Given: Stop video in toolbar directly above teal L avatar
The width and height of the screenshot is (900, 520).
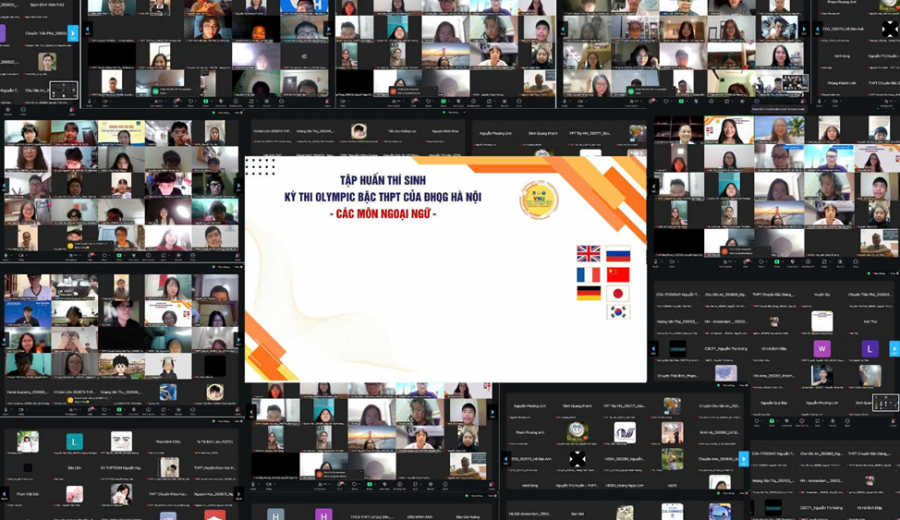Looking at the screenshot, I should (22, 410).
